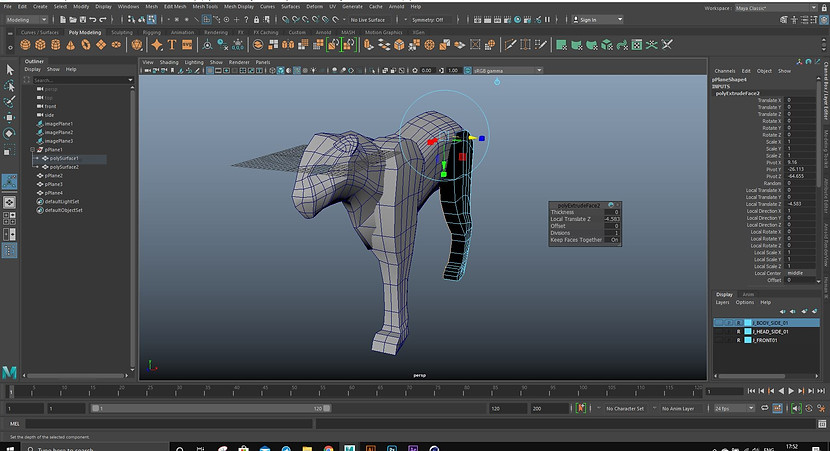Click color swatch of l_HEAD_SIDE_01 layer
This screenshot has height=451, width=830.
pyautogui.click(x=748, y=331)
